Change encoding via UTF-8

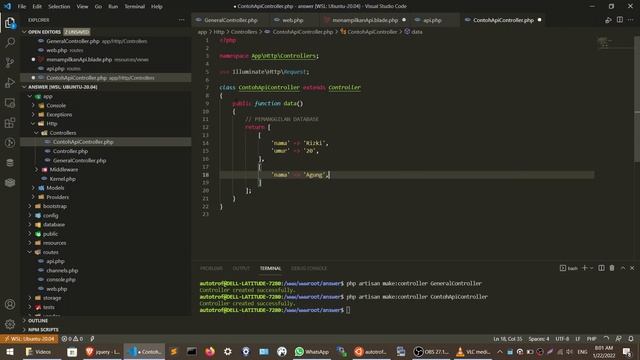pyautogui.click(x=562, y=339)
